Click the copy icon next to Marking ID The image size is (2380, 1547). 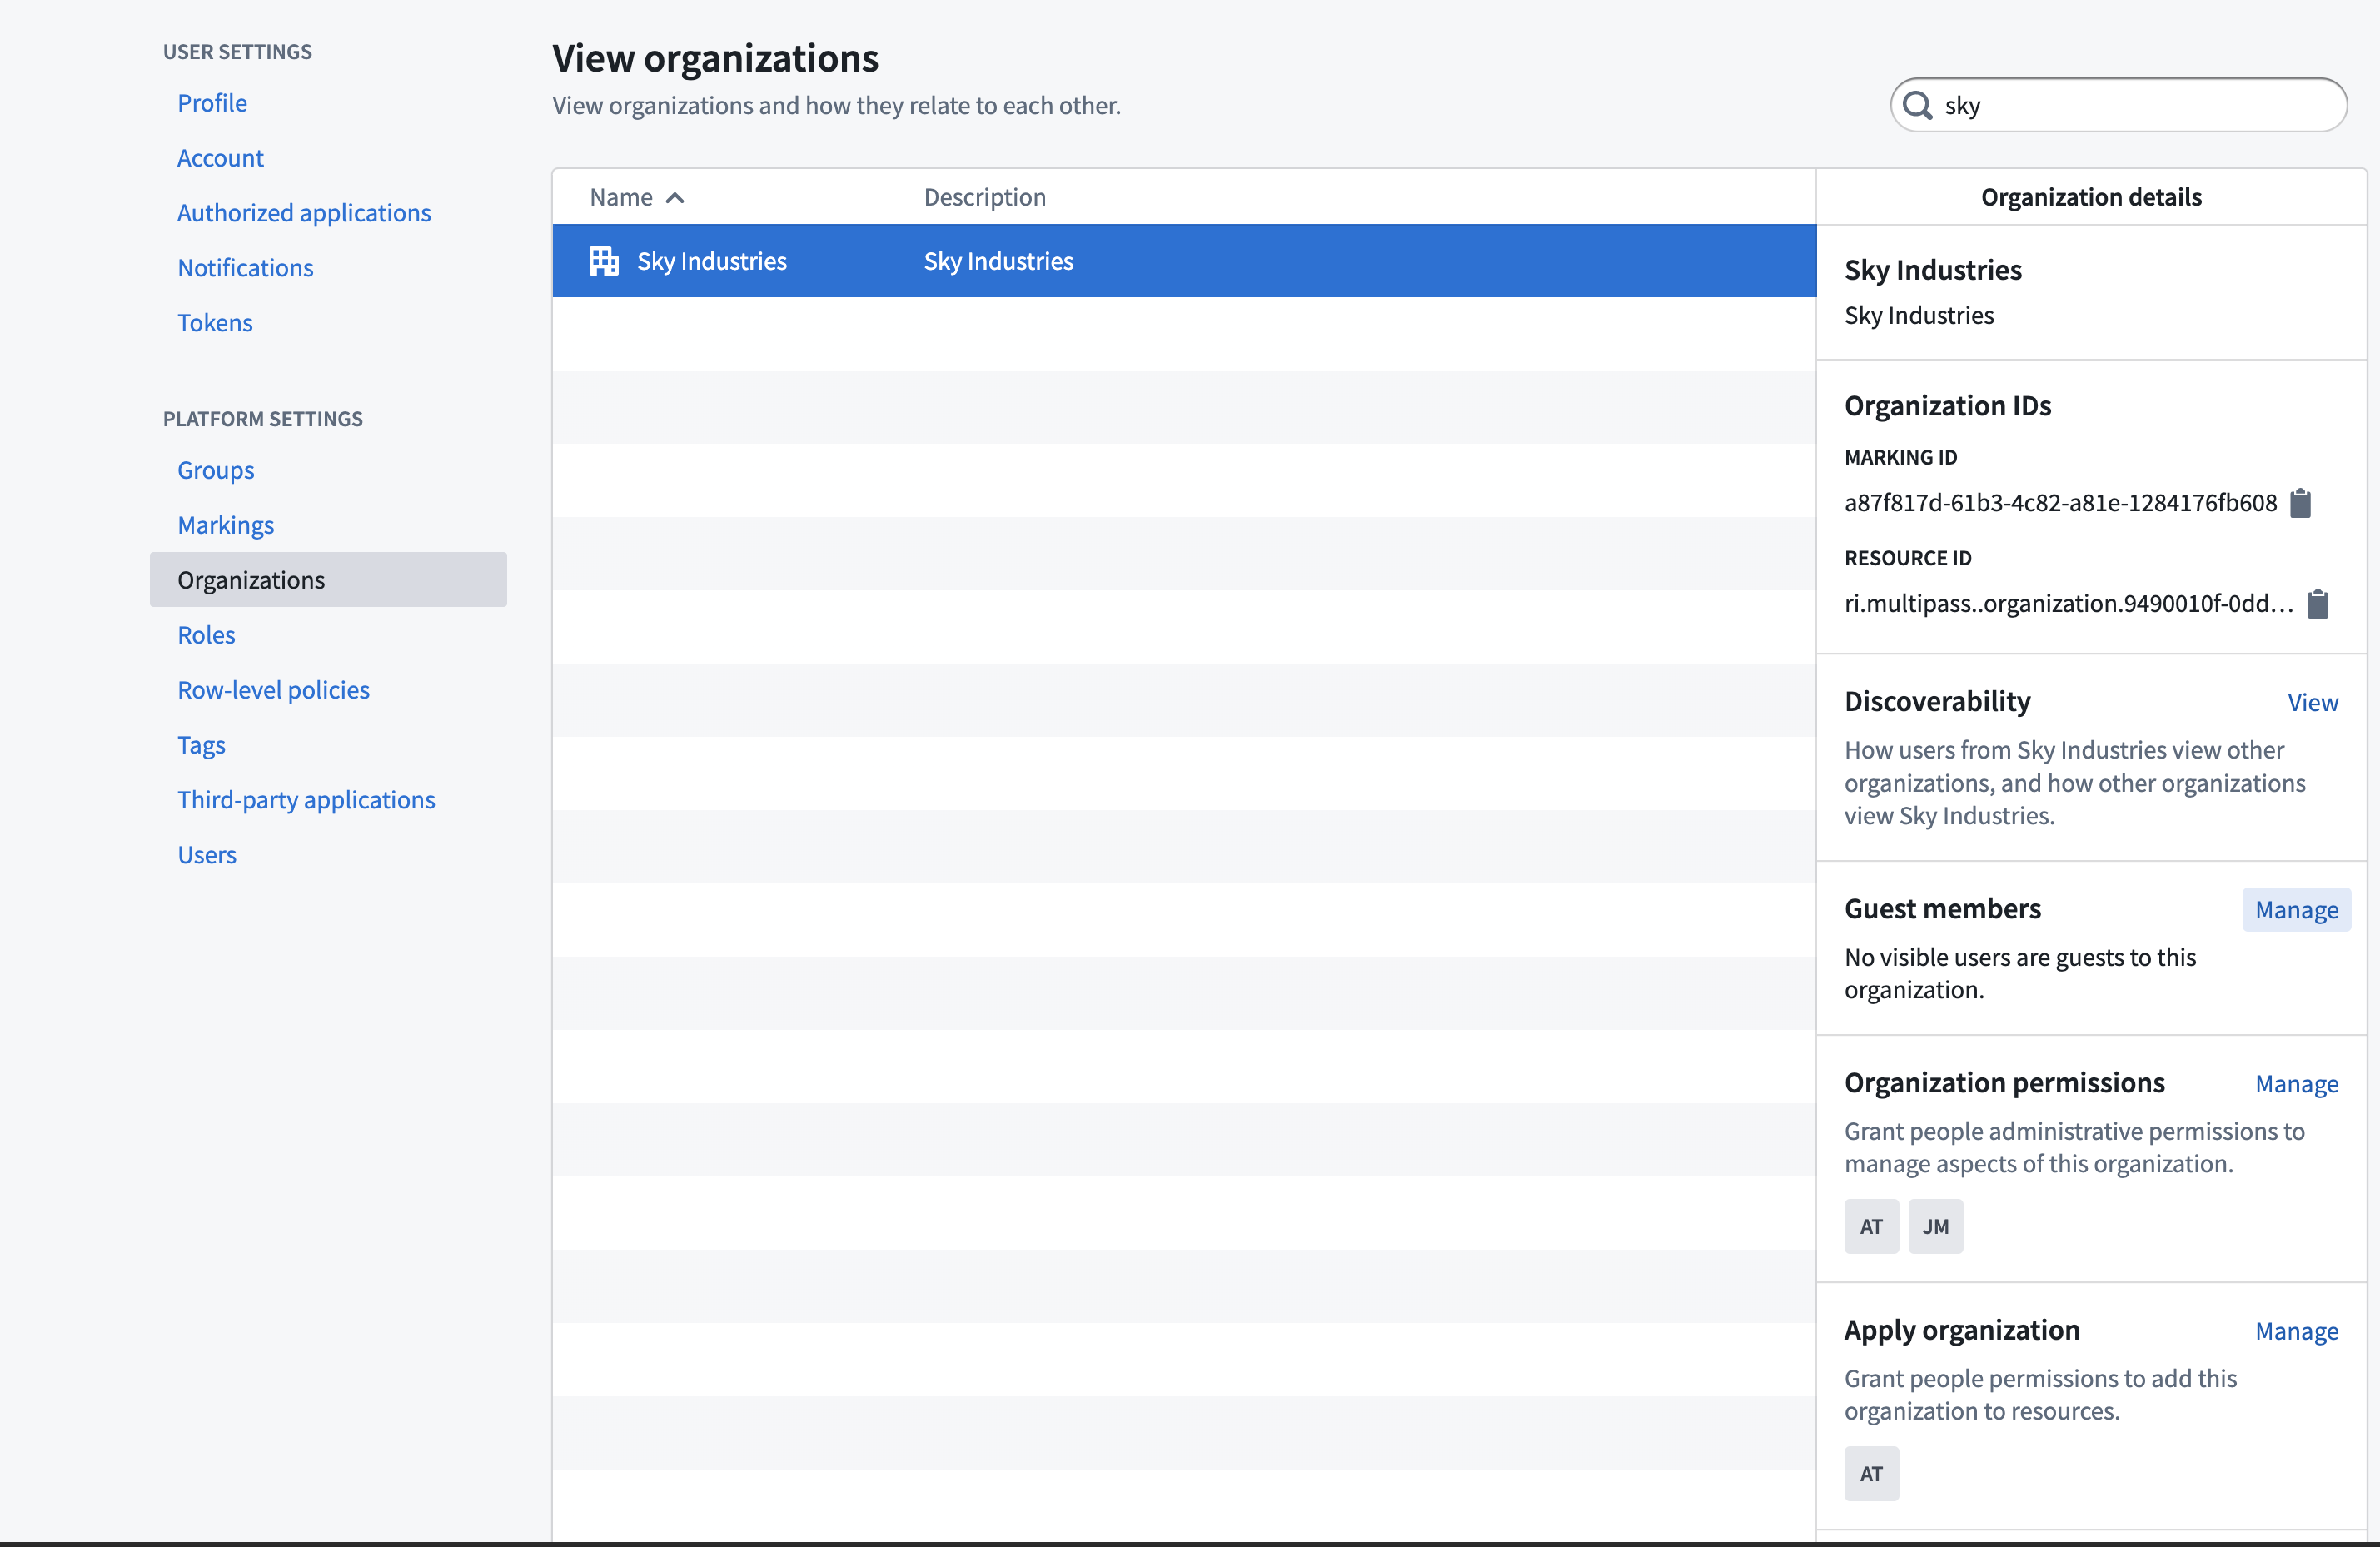[2303, 503]
